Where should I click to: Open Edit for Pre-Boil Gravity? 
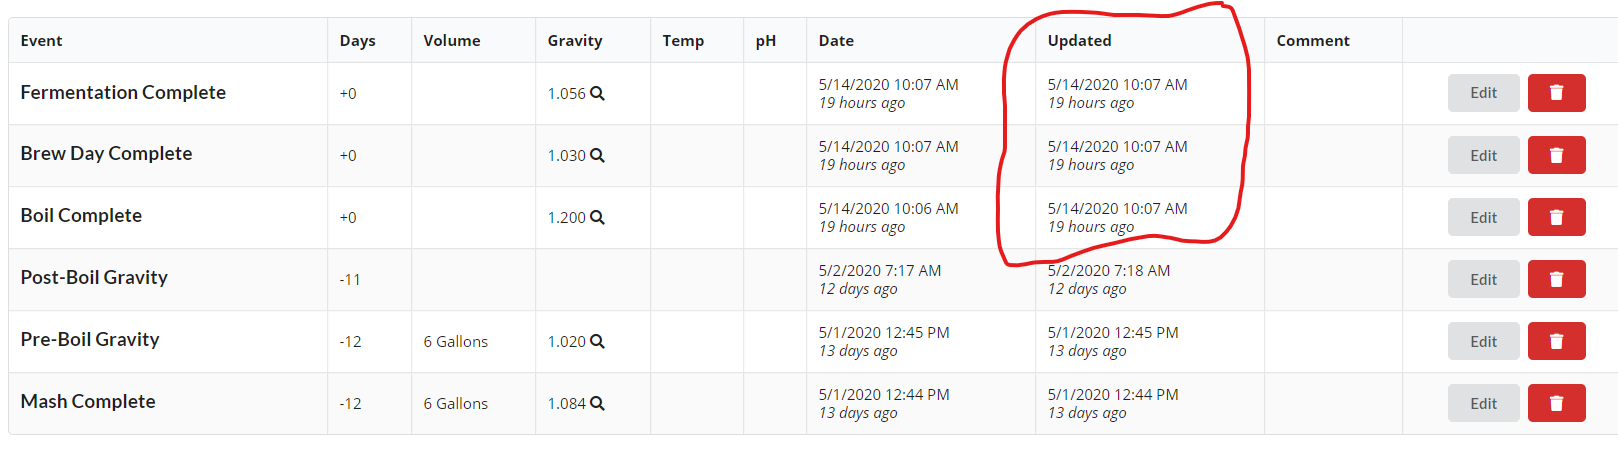(x=1483, y=341)
